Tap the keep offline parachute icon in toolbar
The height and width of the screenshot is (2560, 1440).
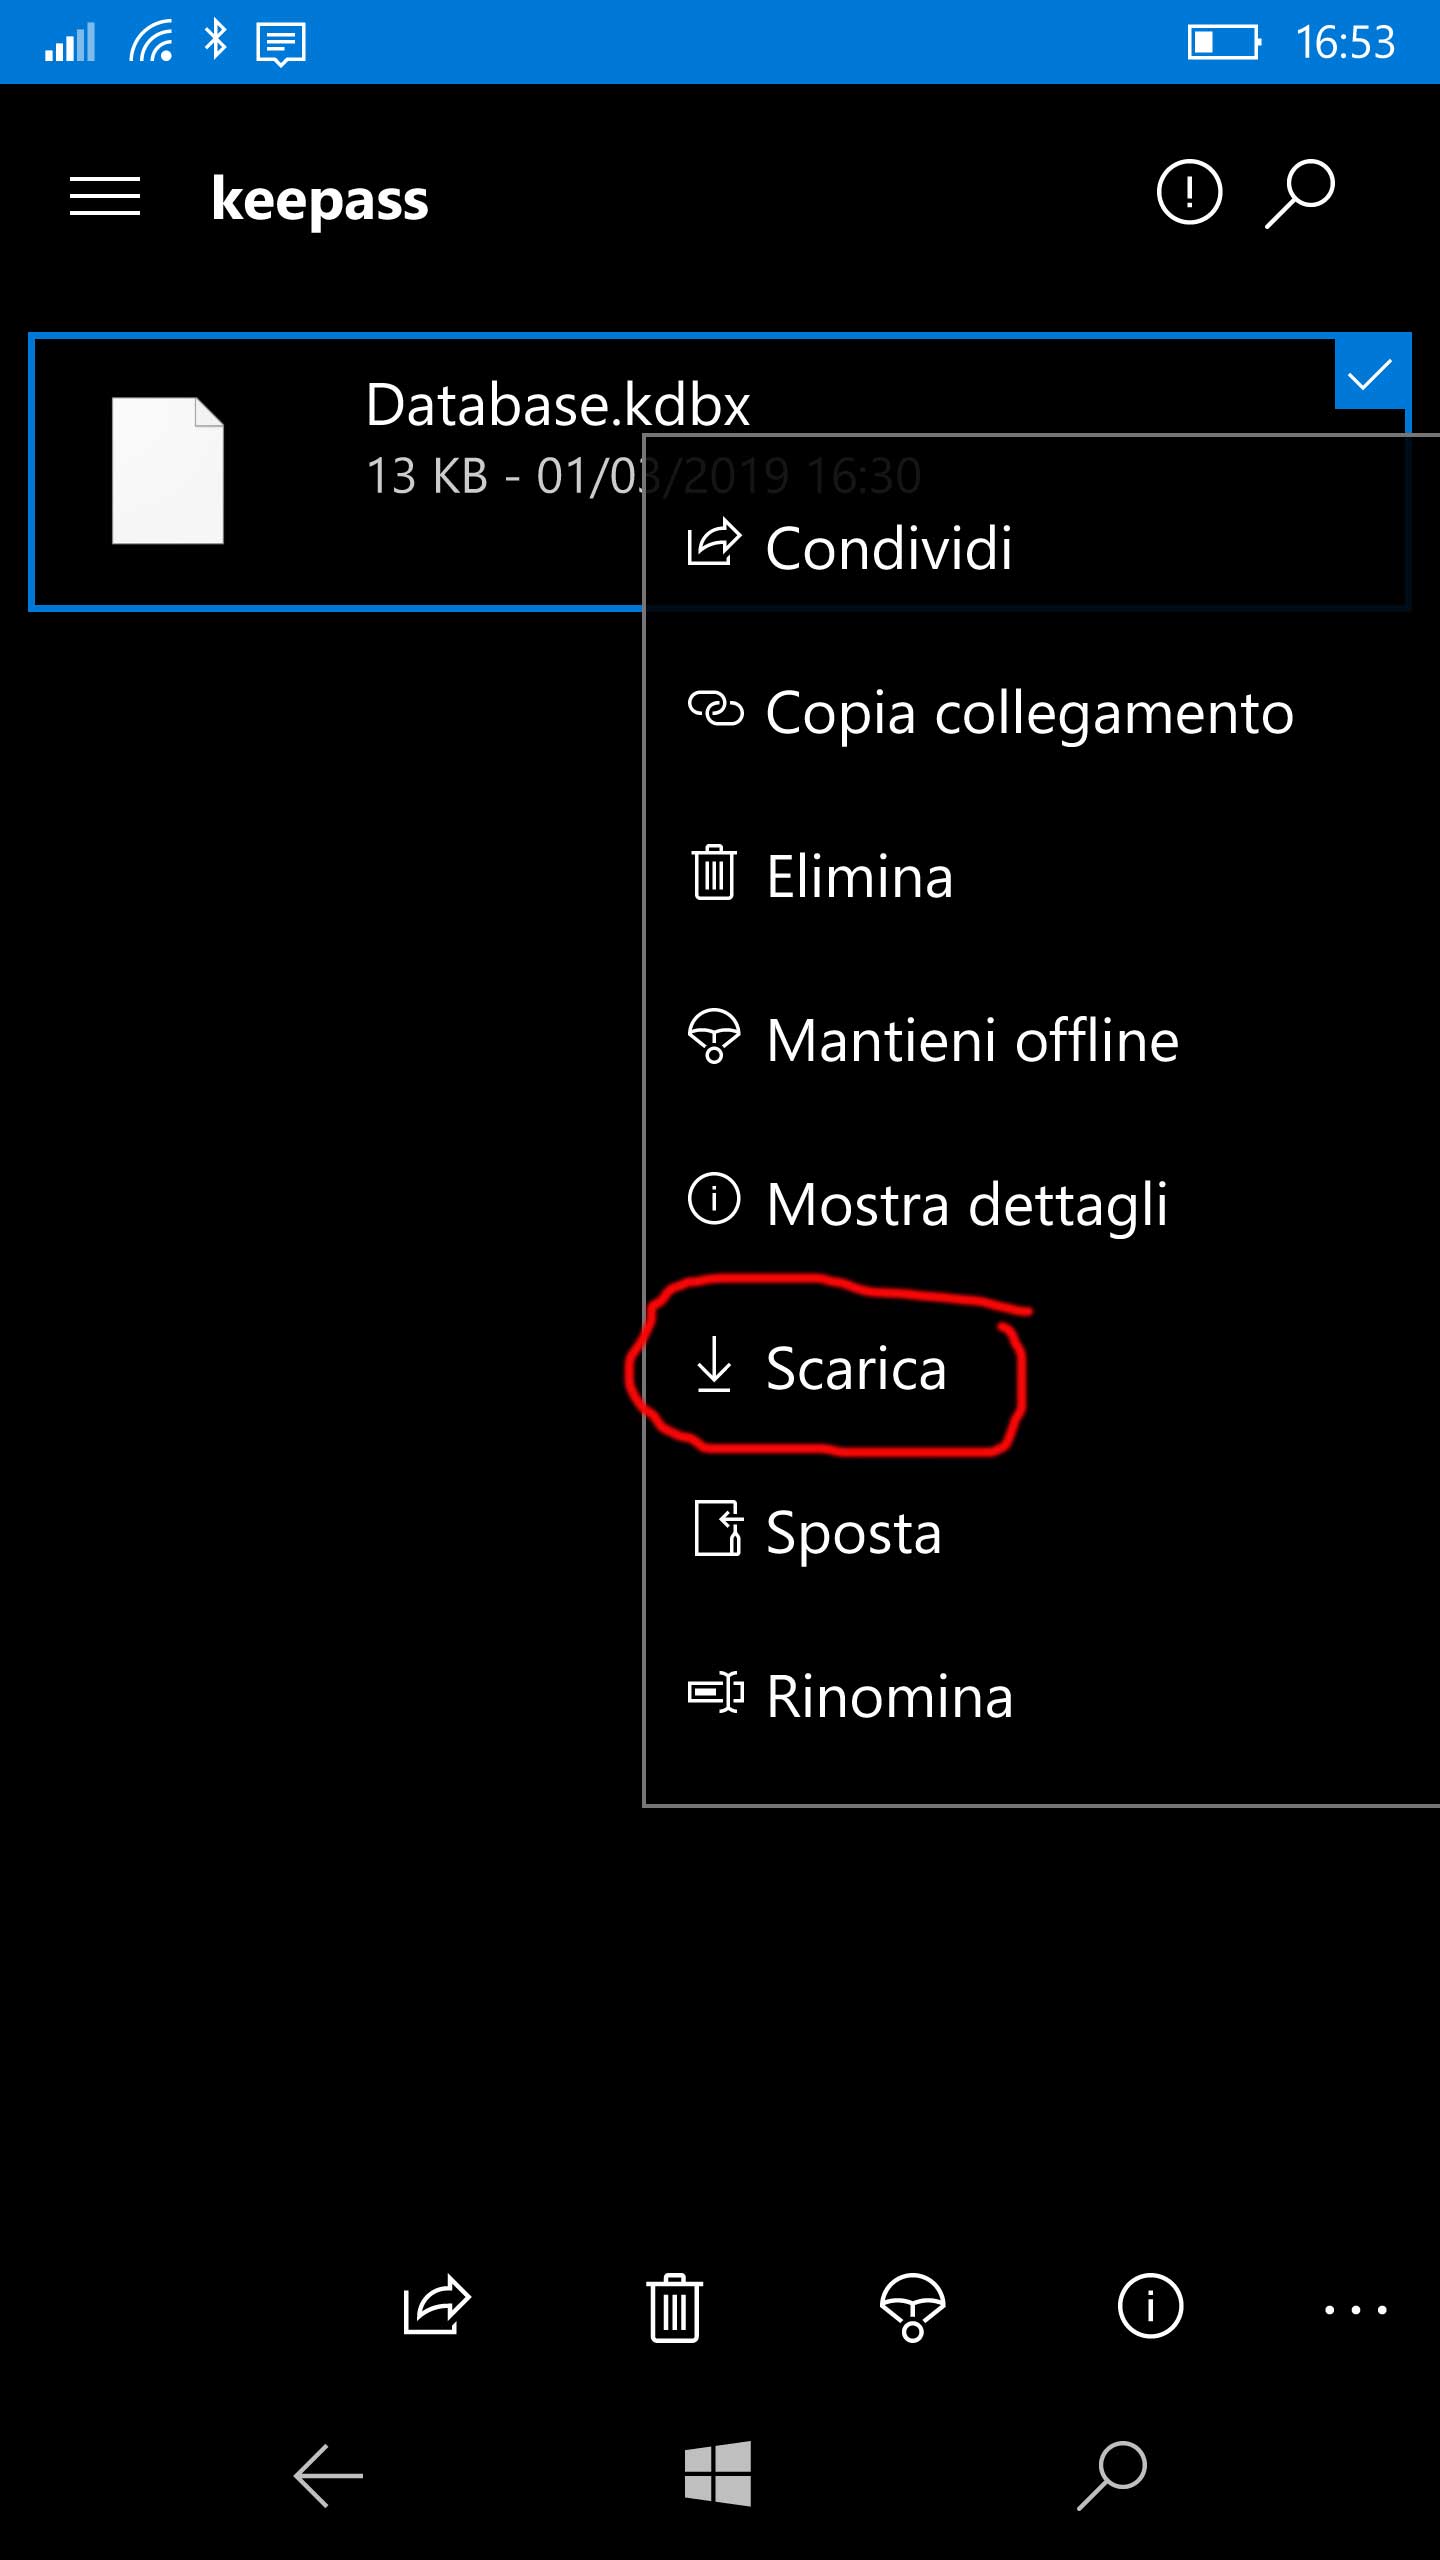pyautogui.click(x=912, y=2308)
